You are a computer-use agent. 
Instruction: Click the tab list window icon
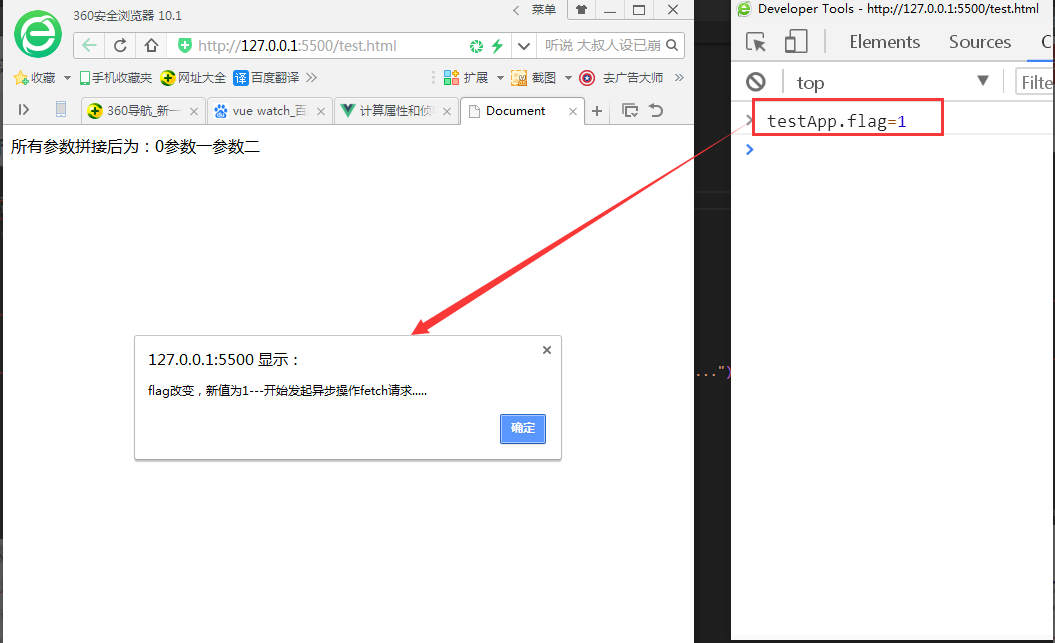click(630, 110)
